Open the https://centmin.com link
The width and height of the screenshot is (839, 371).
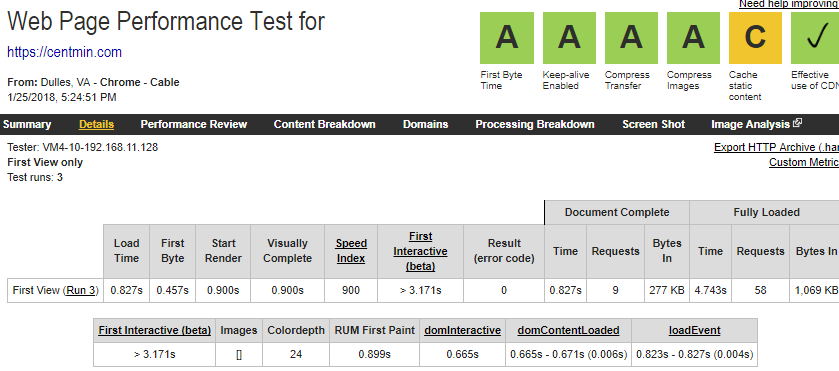pyautogui.click(x=64, y=52)
